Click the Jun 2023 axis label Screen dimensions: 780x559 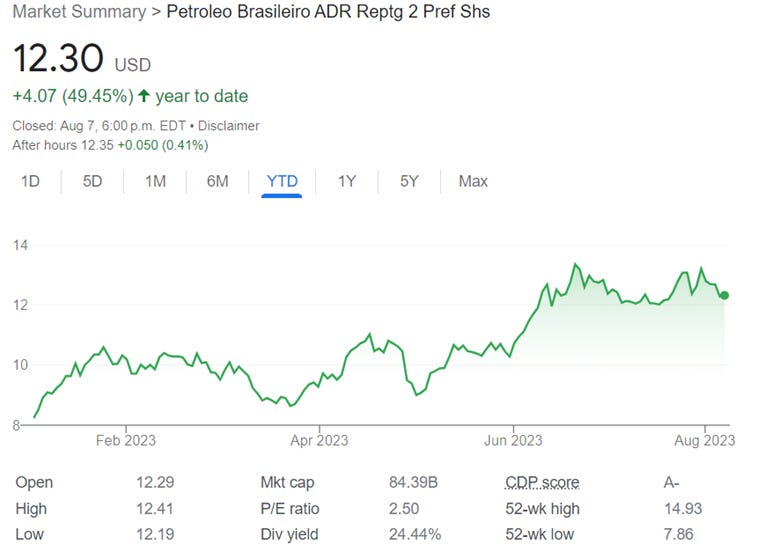[513, 441]
